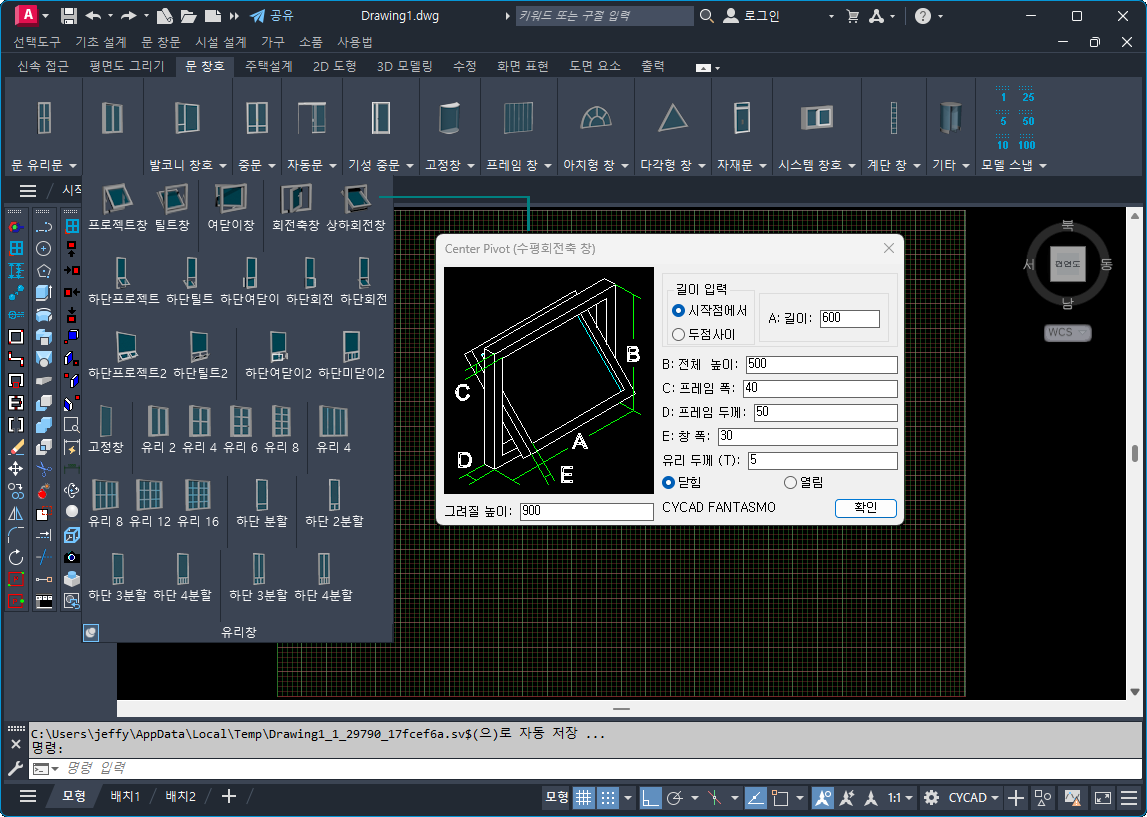Open the 아치형 창 arched window tool
Viewport: 1147px width, 817px height.
[x=596, y=118]
